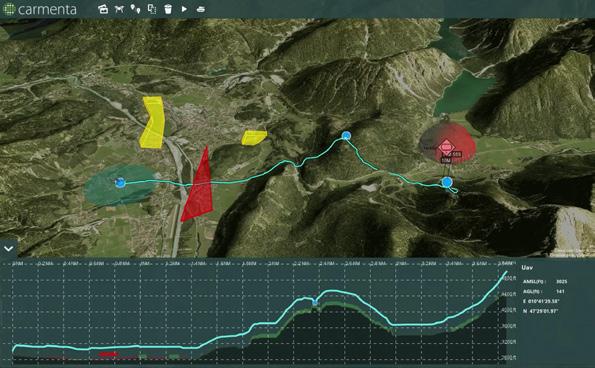Click the red diamond threat symbol
The image size is (595, 368).
tap(447, 147)
